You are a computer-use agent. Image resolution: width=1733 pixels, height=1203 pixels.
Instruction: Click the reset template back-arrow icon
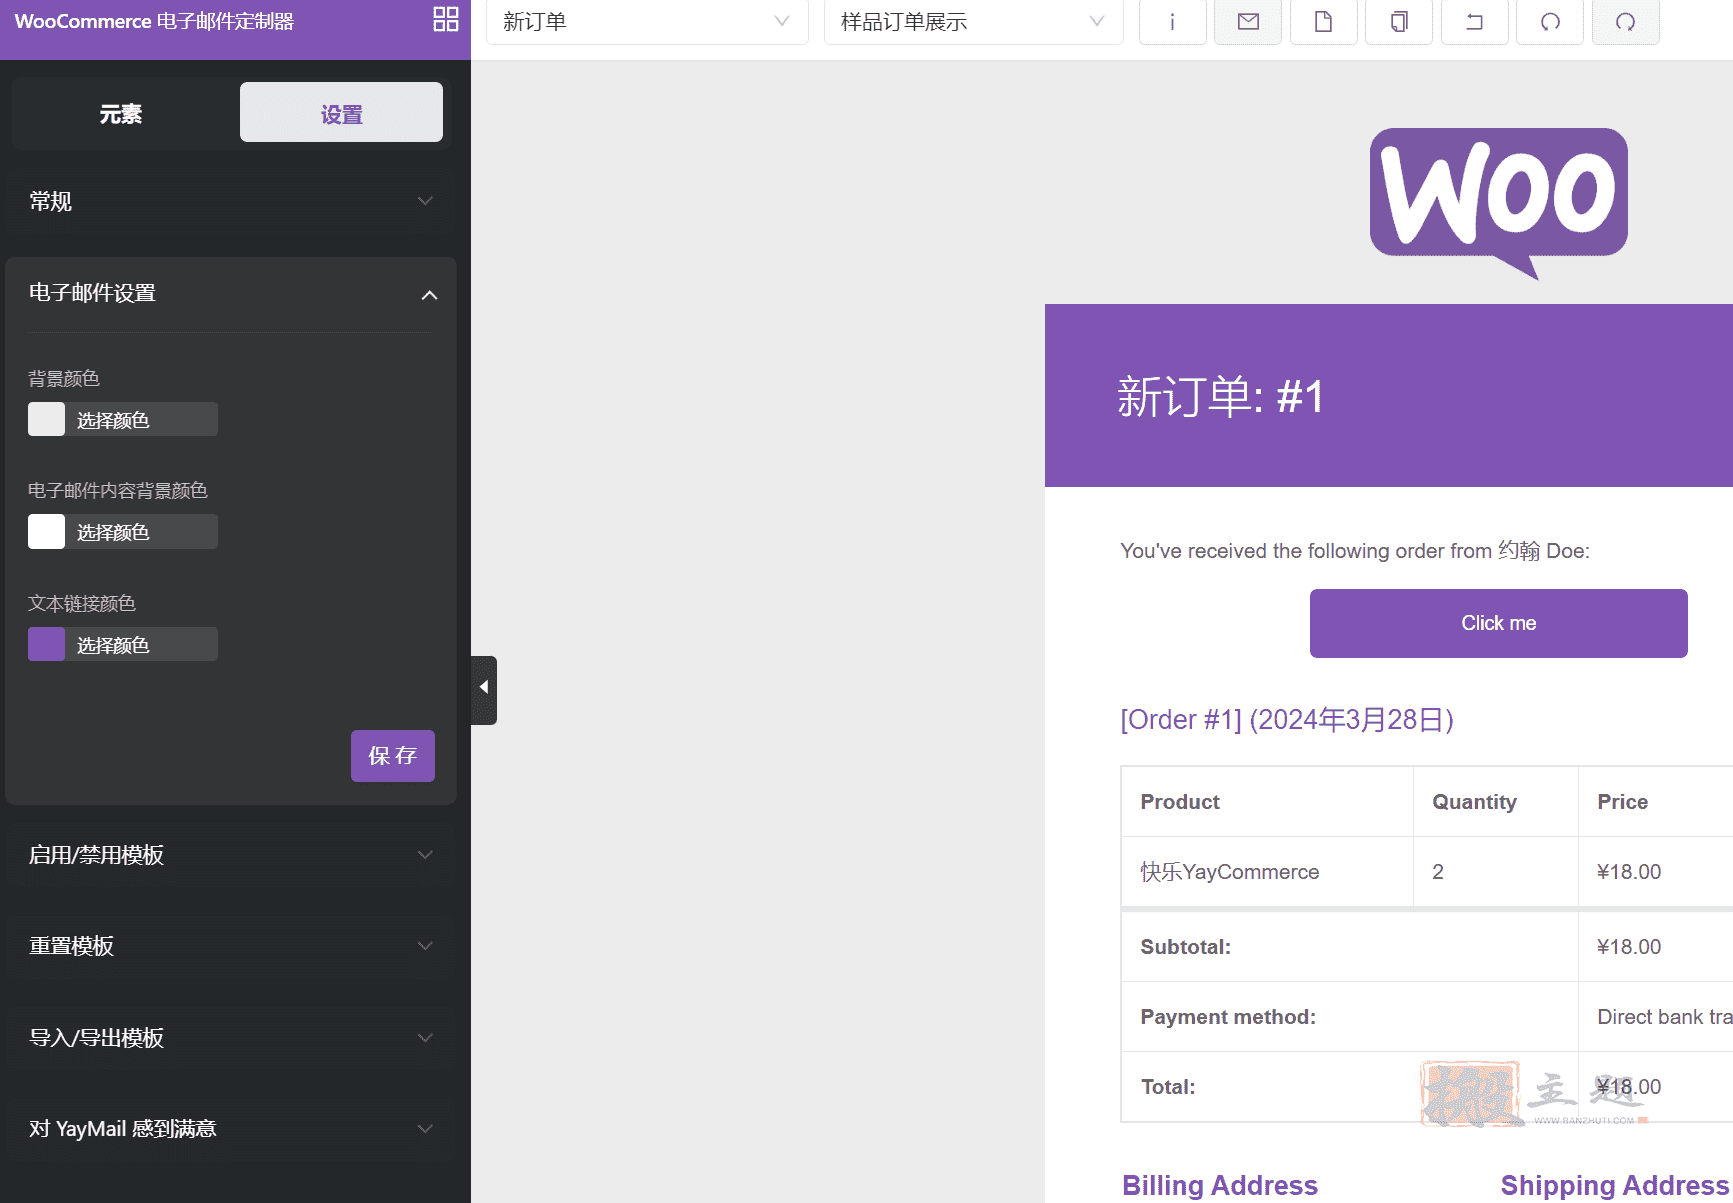point(1474,22)
